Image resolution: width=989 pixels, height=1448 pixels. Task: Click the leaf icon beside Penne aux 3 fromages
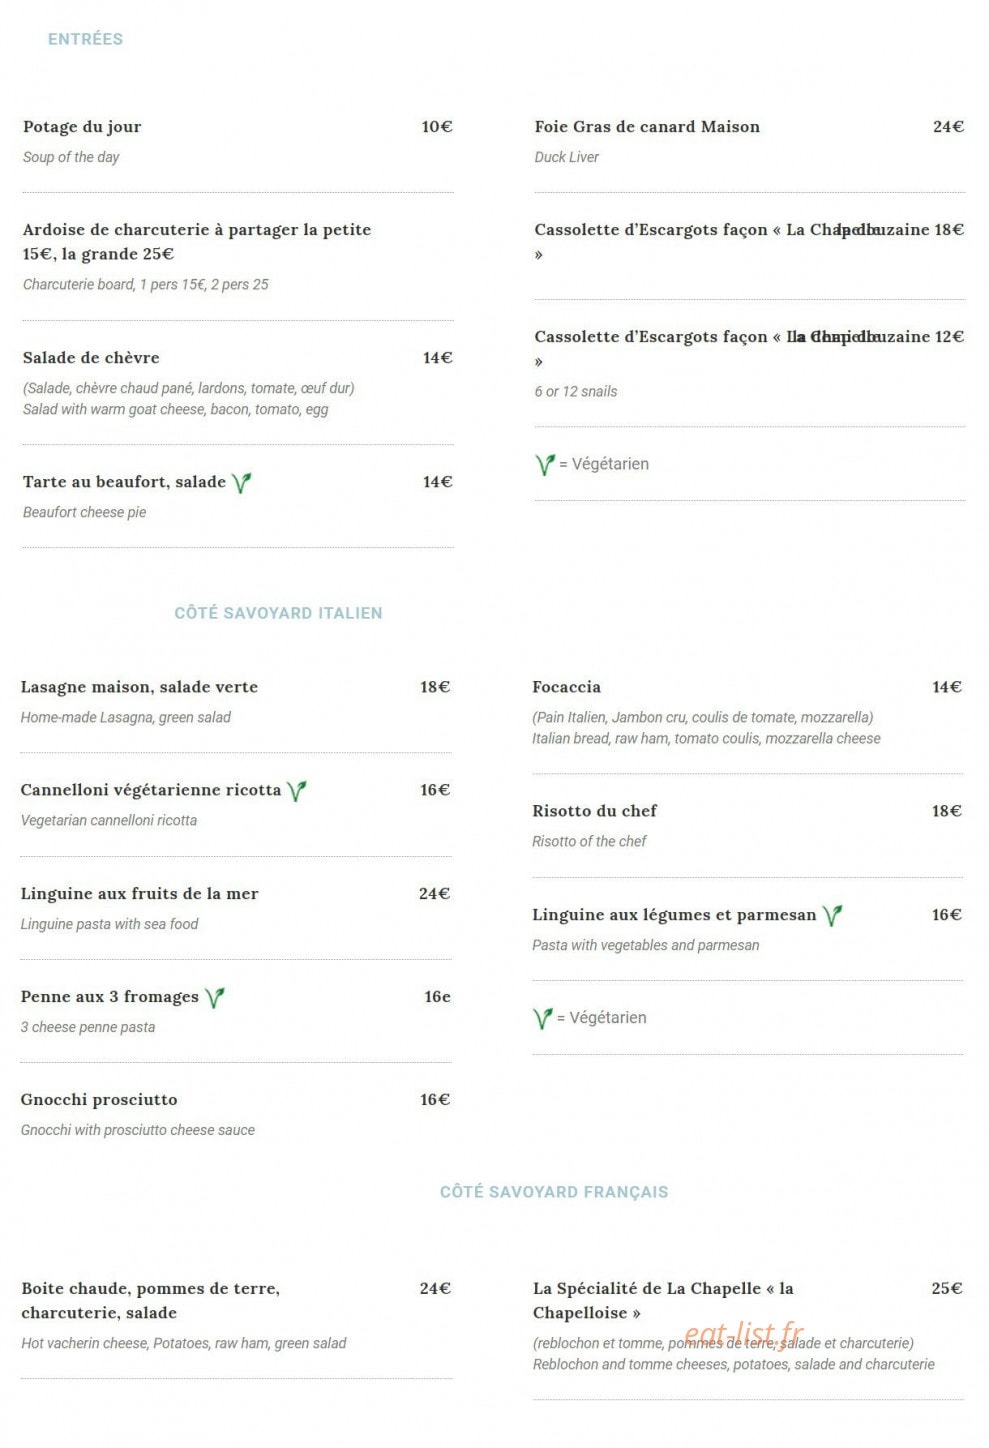(x=214, y=998)
